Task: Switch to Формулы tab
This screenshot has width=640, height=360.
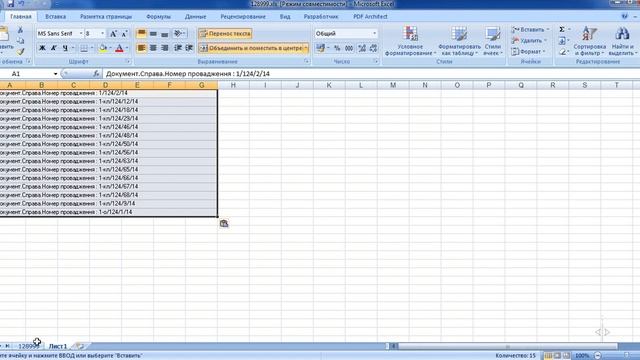Action: 158,17
